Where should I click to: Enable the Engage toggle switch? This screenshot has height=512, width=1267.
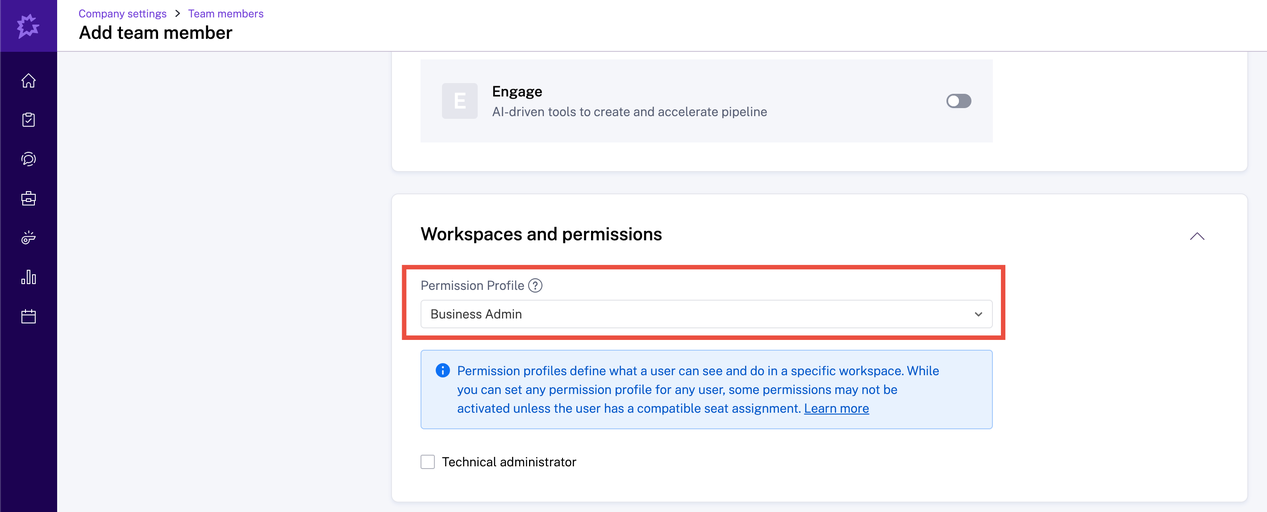point(958,101)
